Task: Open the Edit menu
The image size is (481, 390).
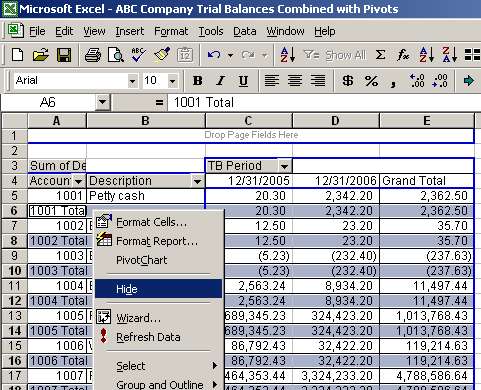Action: (64, 31)
